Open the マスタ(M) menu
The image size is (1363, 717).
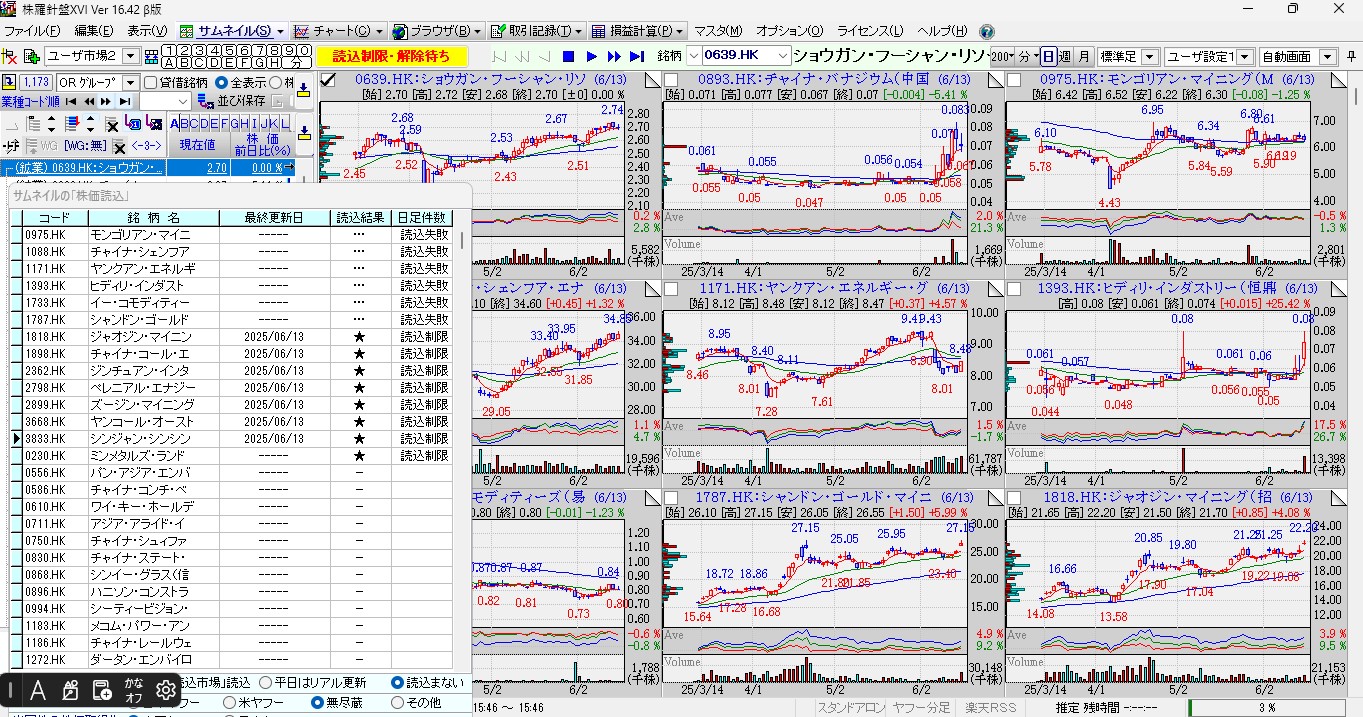[718, 32]
